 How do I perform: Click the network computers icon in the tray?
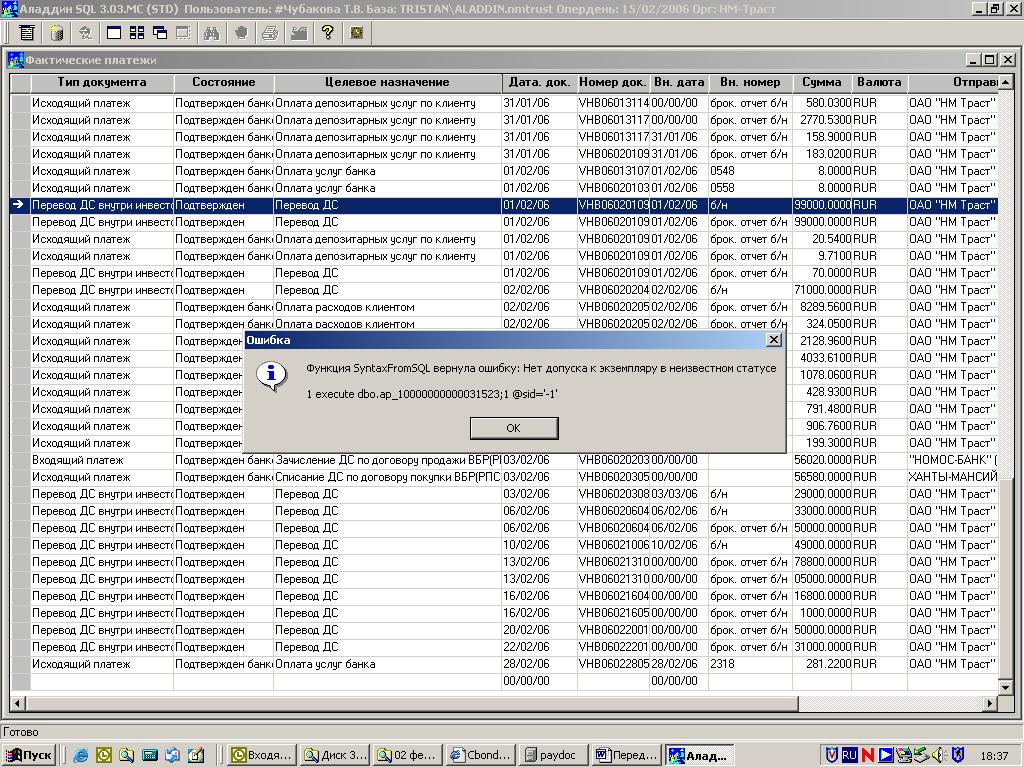(904, 755)
